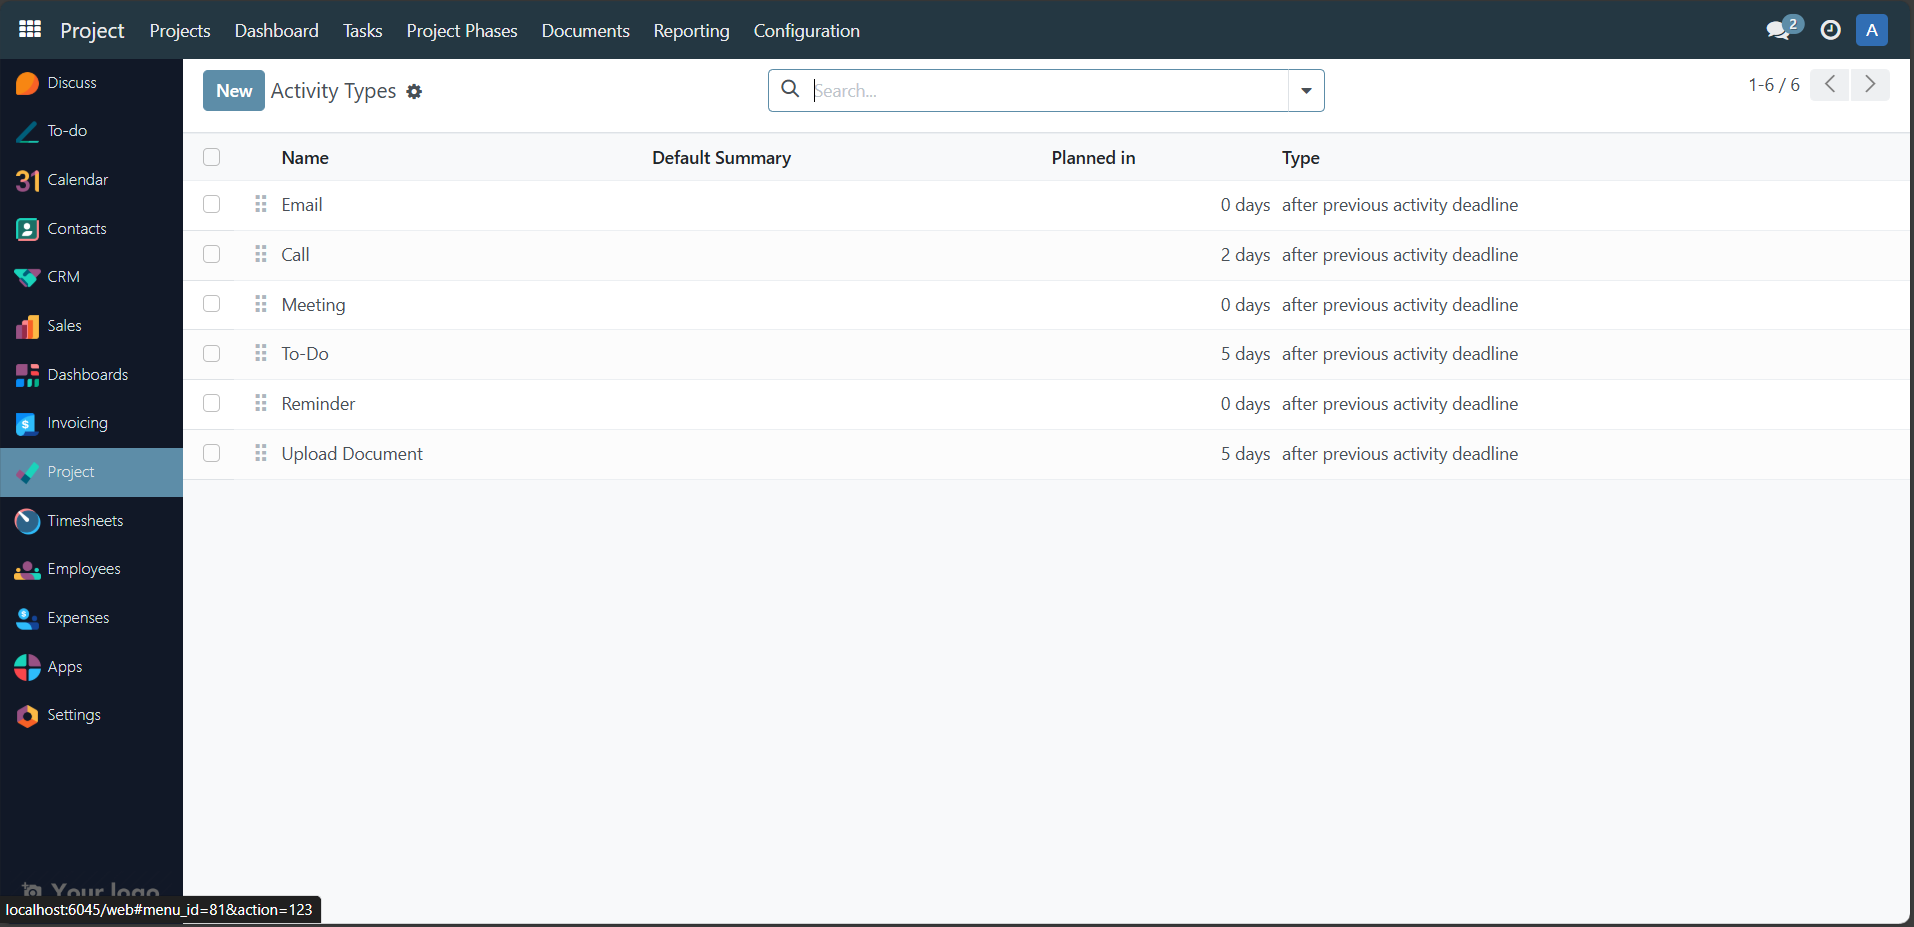The height and width of the screenshot is (927, 1914).
Task: Open the Configuration menu
Action: (x=806, y=30)
